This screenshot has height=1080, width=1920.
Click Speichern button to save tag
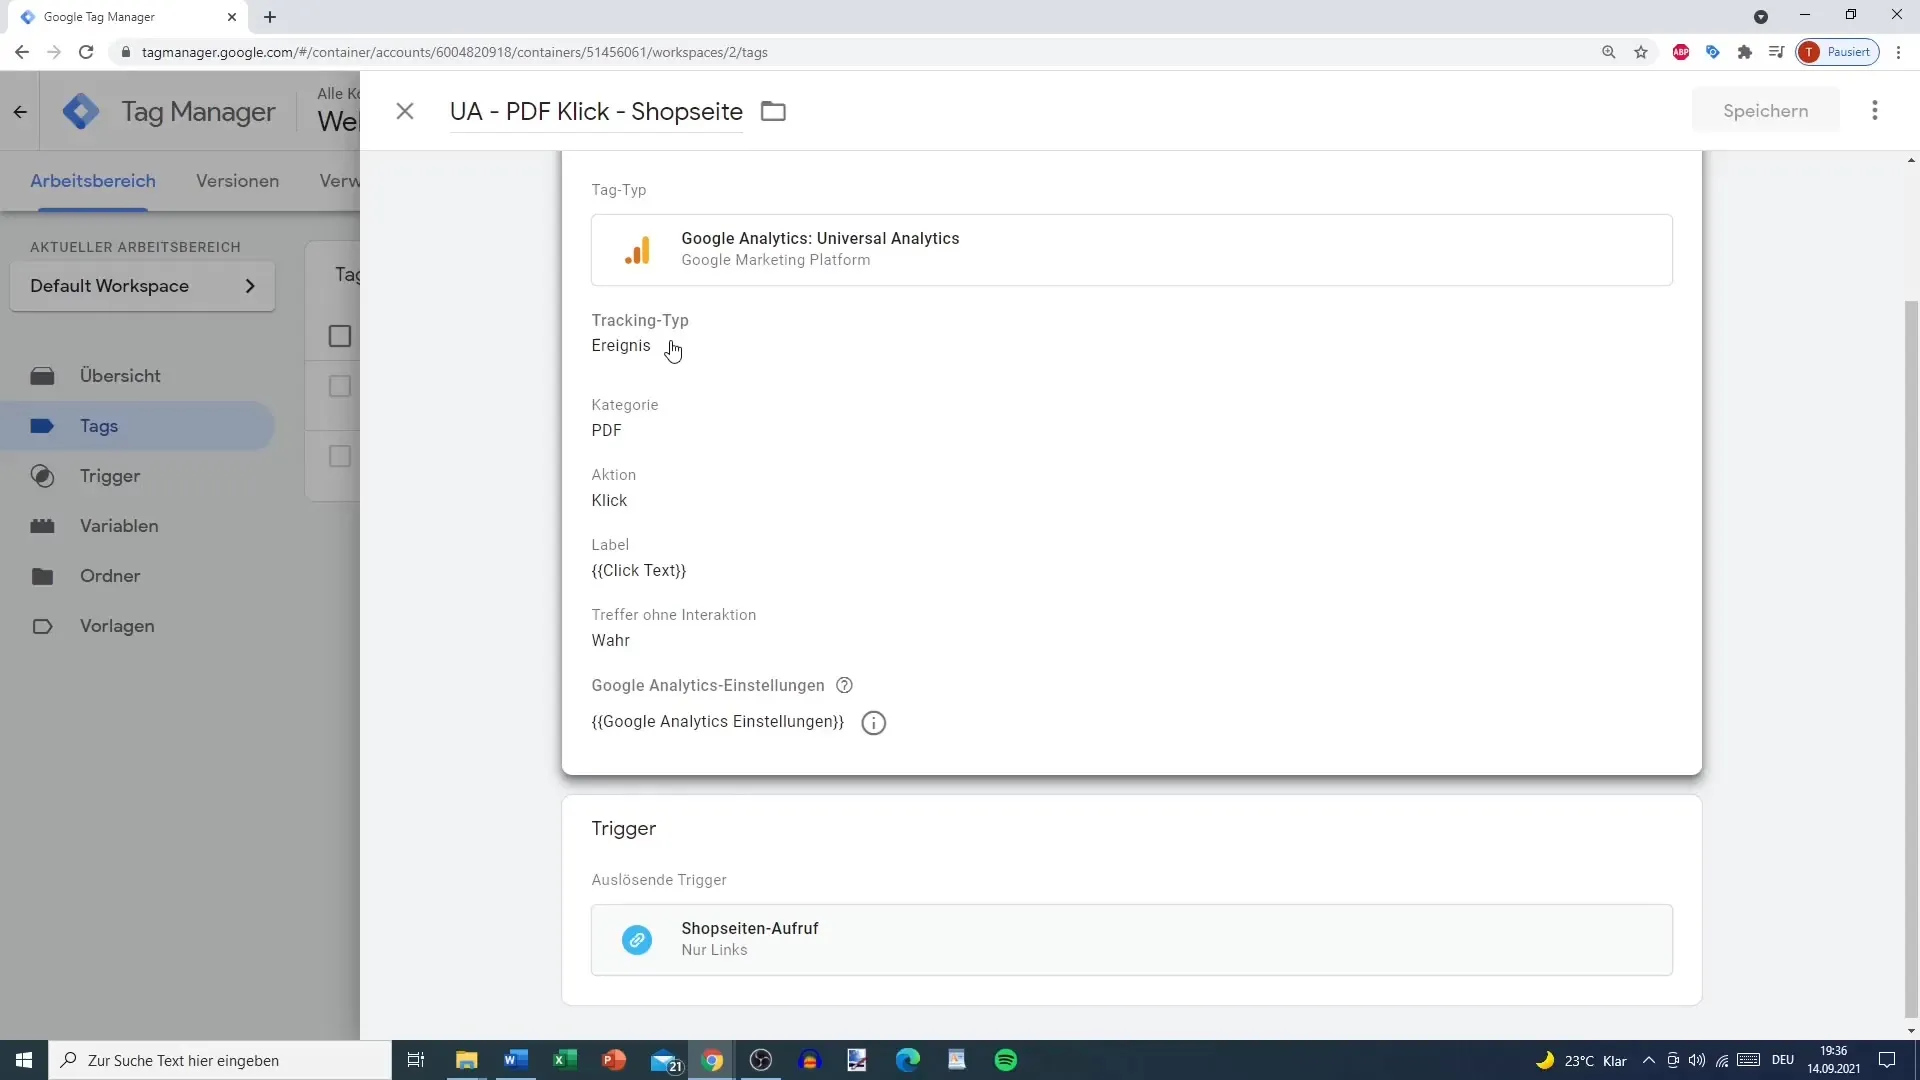pos(1766,111)
